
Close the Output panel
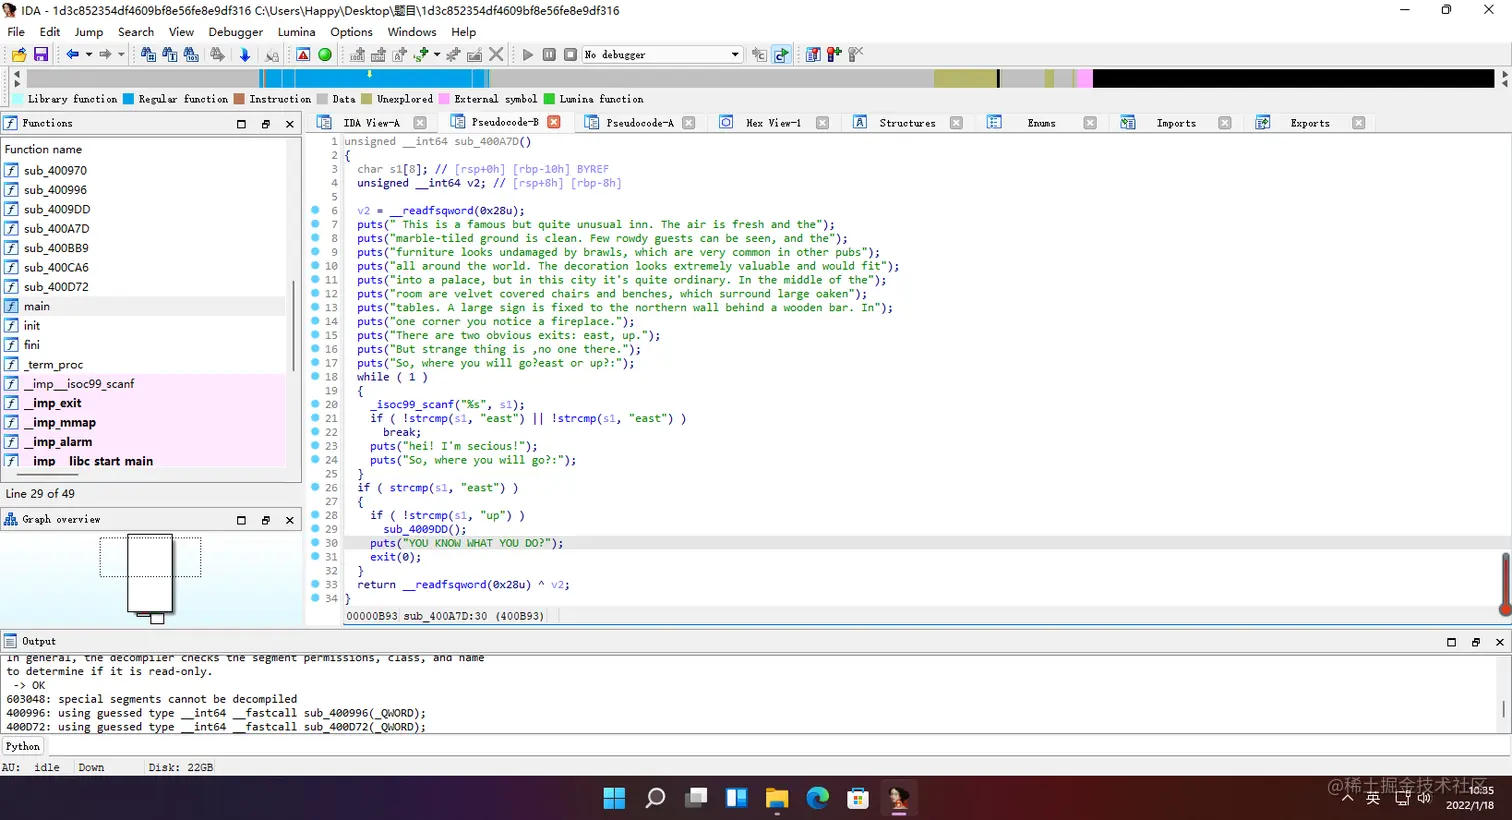tap(1500, 642)
